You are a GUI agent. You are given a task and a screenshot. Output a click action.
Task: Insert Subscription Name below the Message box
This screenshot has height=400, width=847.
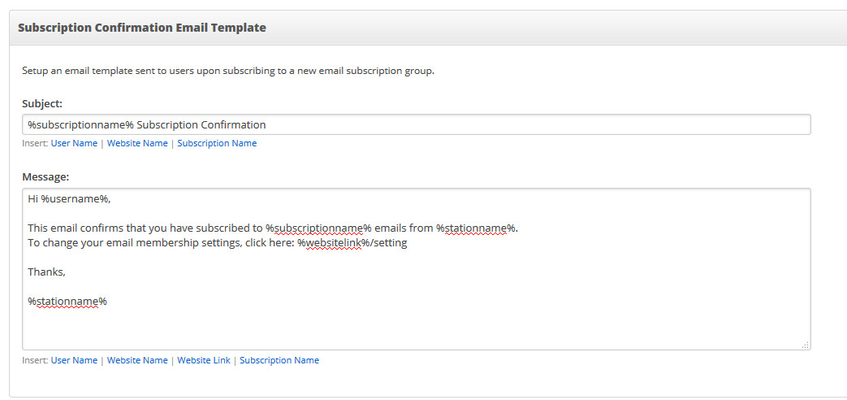279,360
